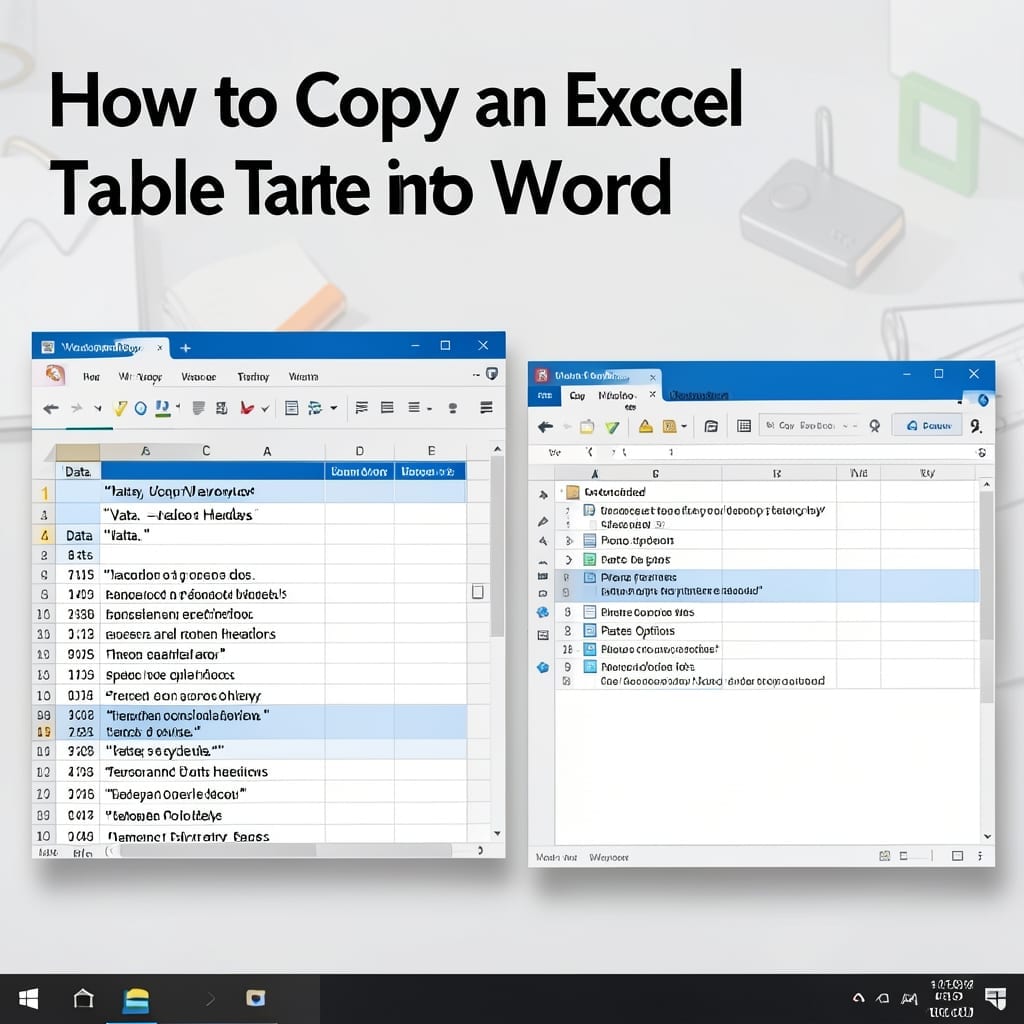This screenshot has width=1024, height=1024.
Task: Tick the small square box beside row 1409
Action: pos(478,592)
